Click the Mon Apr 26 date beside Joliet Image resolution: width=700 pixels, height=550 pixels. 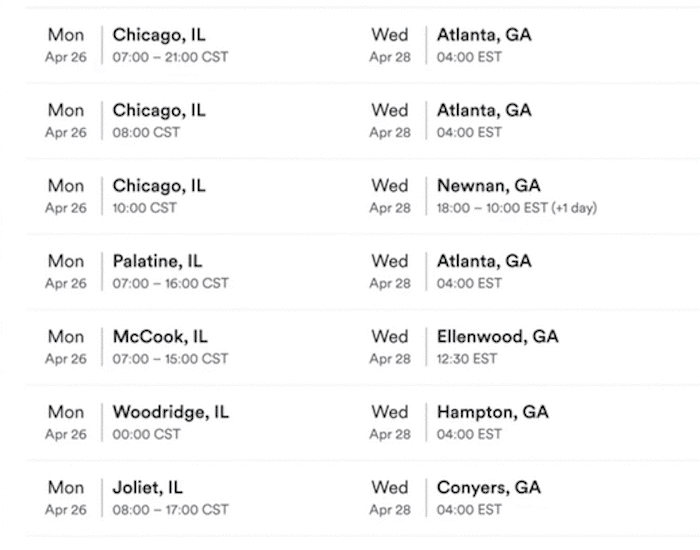(x=66, y=498)
